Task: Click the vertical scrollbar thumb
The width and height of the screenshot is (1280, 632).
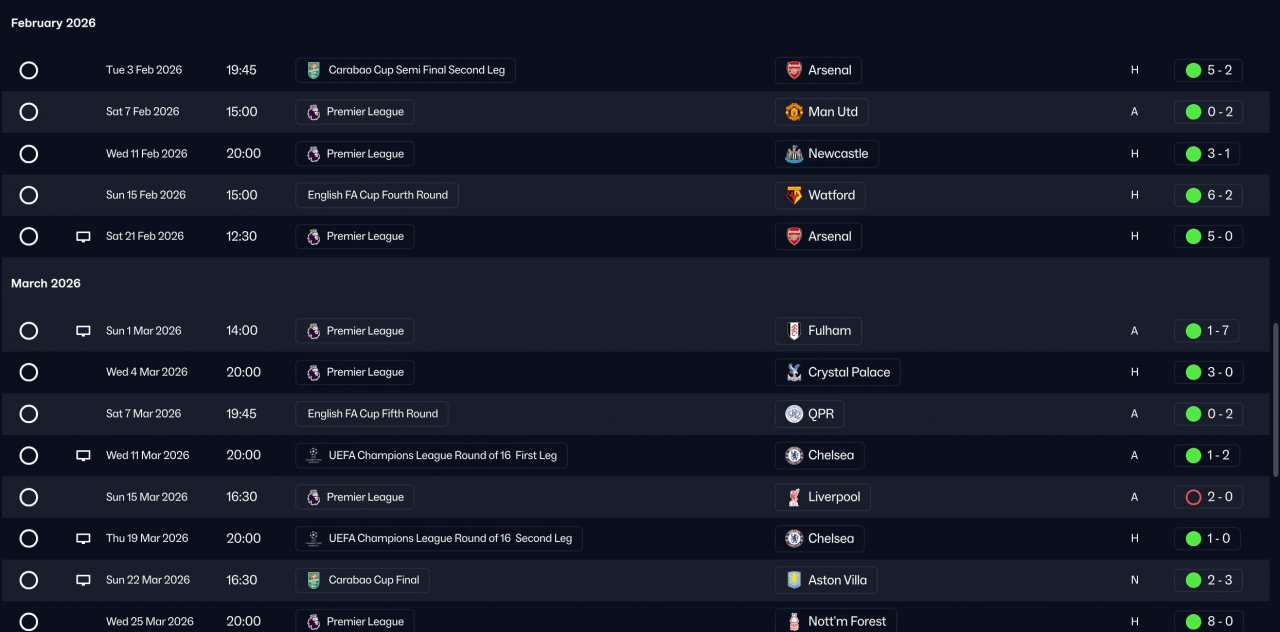Action: [1273, 400]
